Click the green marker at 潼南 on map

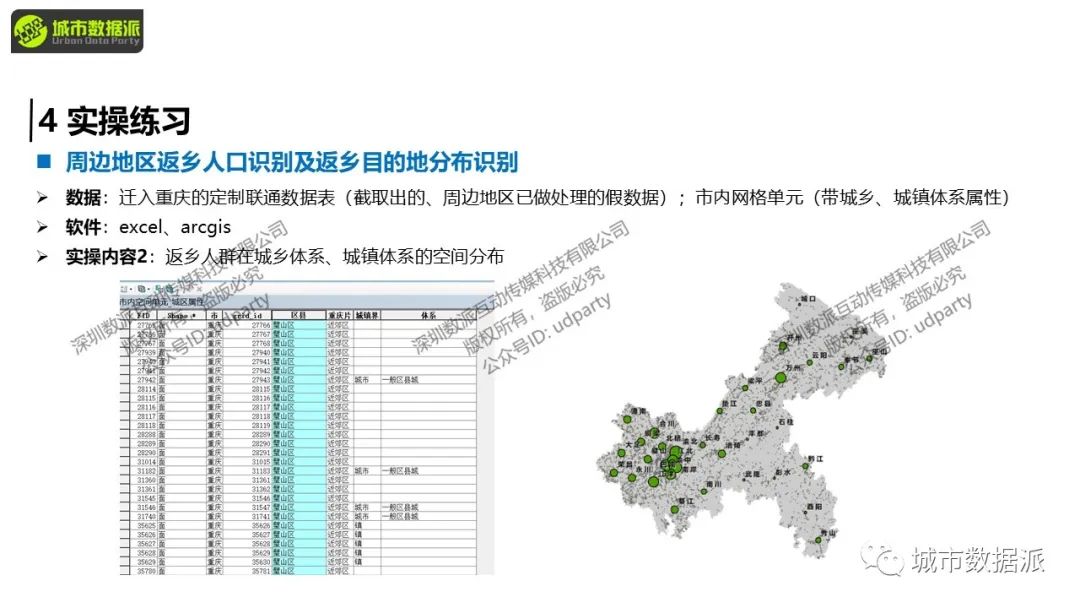point(627,419)
